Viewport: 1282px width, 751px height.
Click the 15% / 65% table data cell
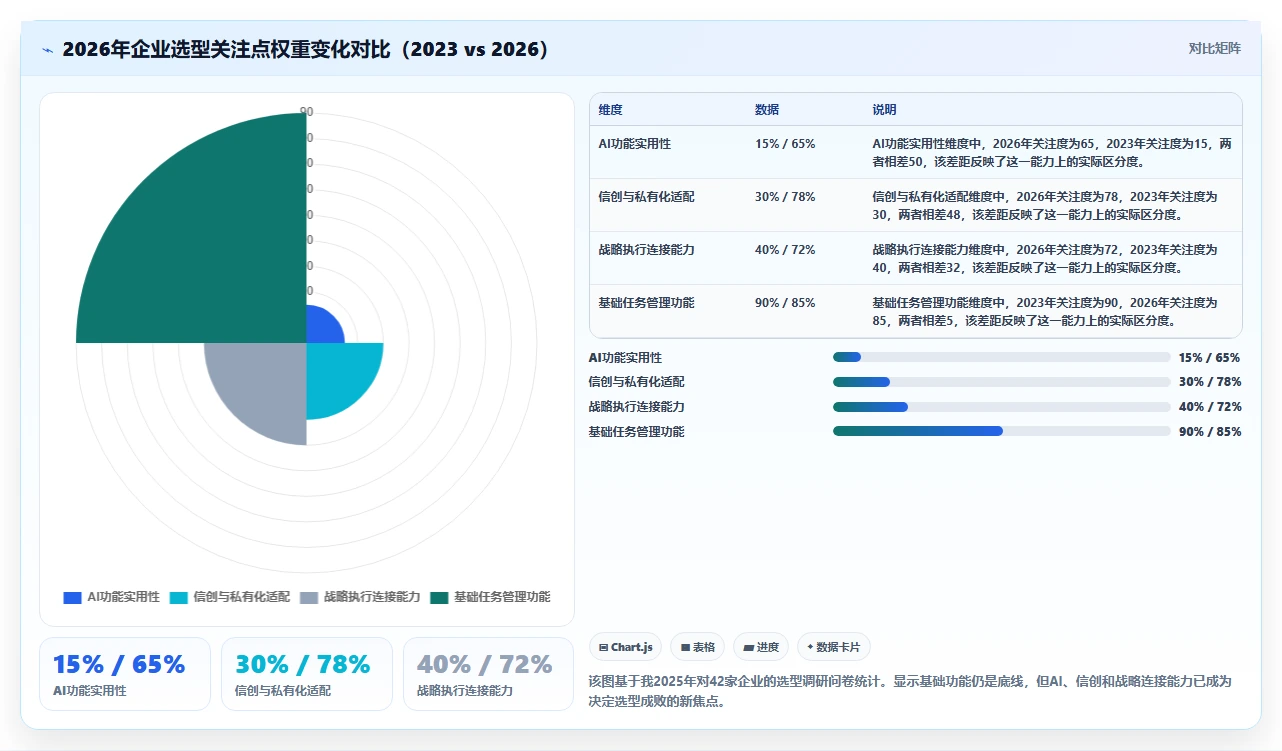click(x=785, y=144)
